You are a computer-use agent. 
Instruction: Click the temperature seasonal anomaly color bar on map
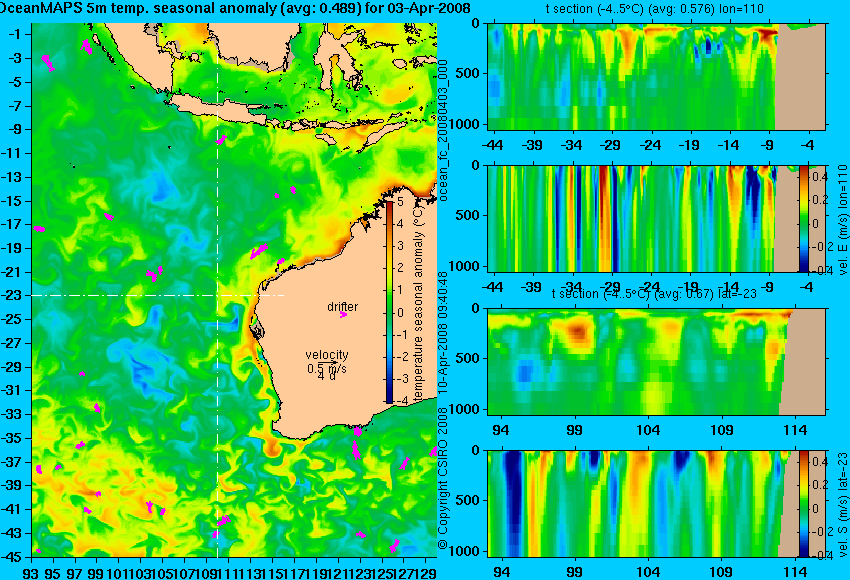389,302
